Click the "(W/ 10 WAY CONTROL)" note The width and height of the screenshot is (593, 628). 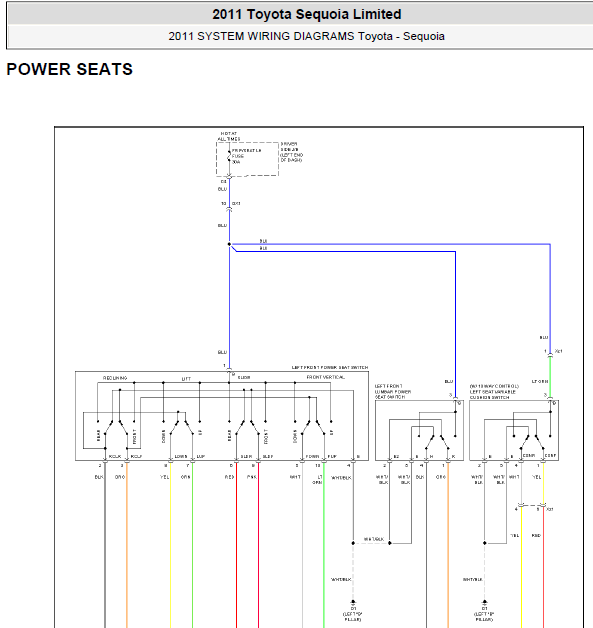coord(494,386)
